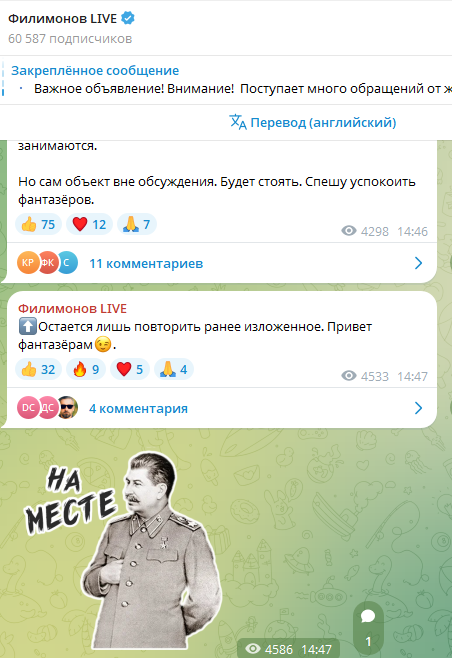The image size is (452, 658).
Task: Click the Филимонов LIVE author name in post
Action: click(x=72, y=308)
